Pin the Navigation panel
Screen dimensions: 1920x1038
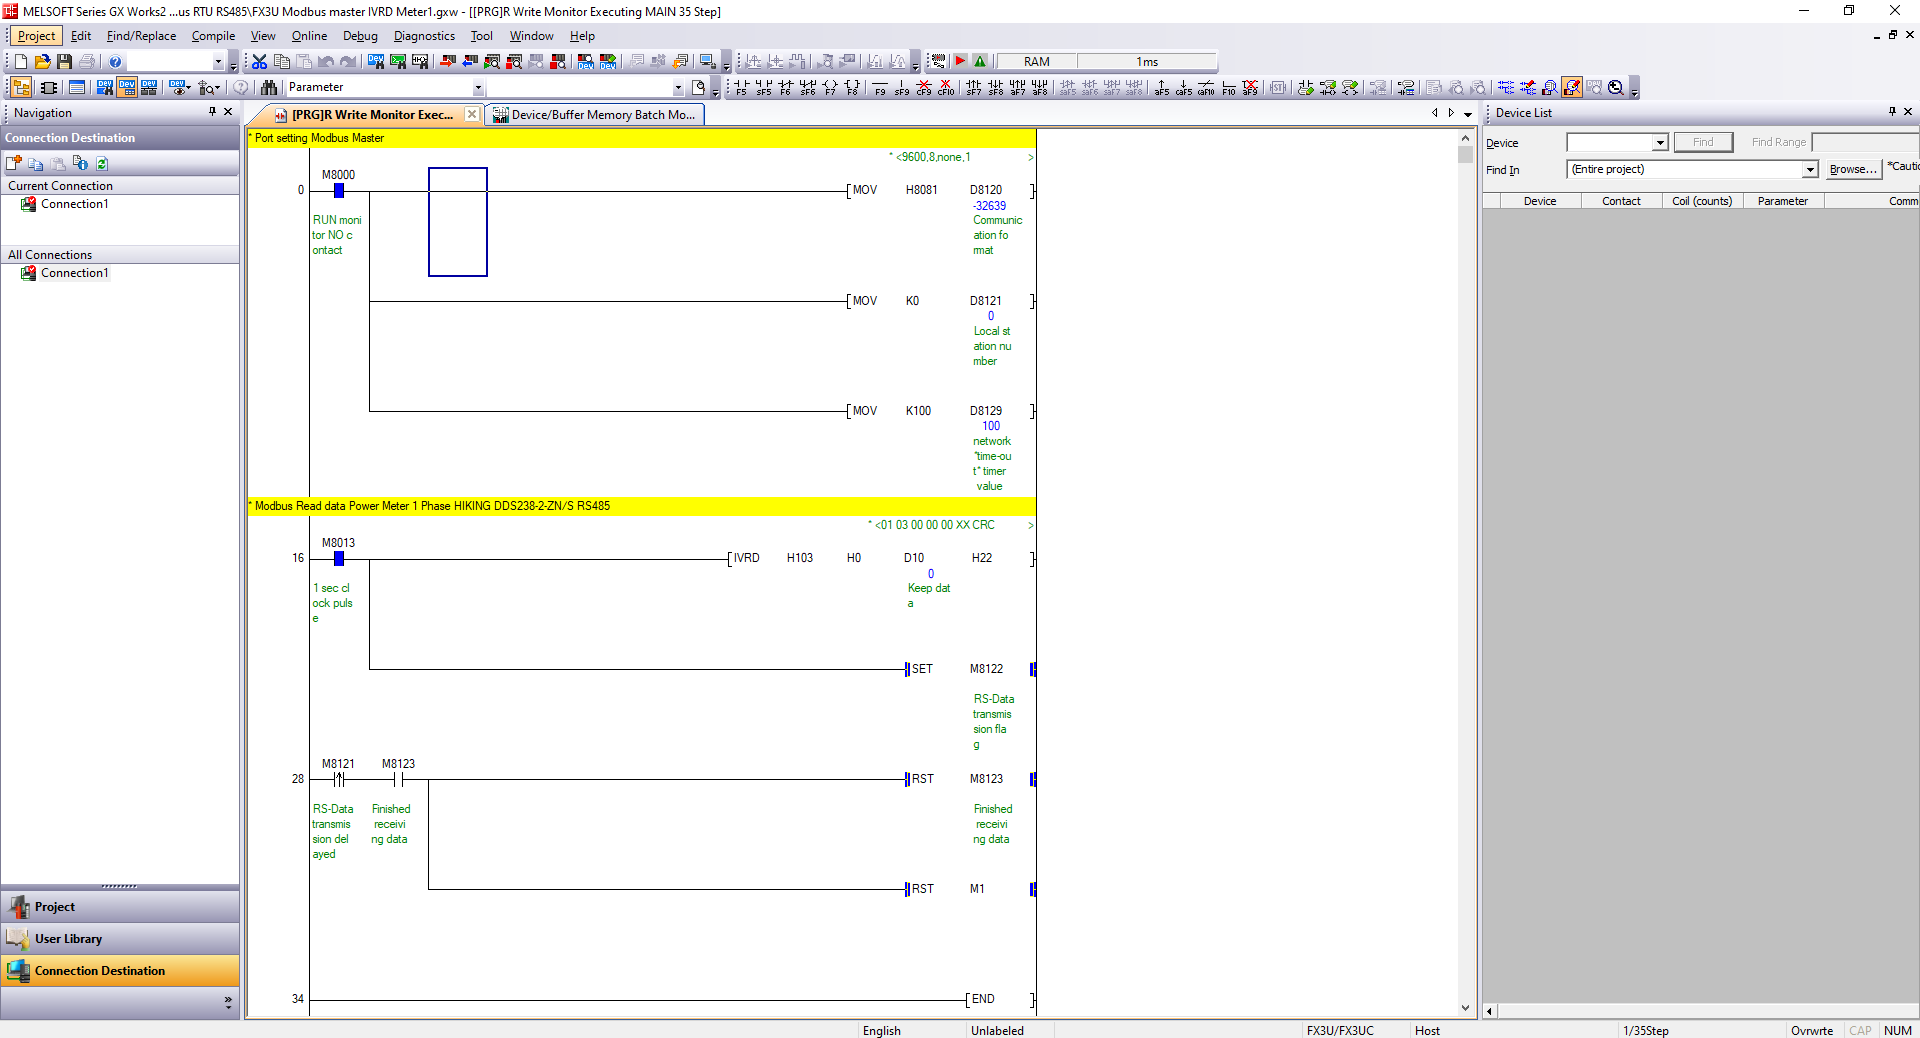click(212, 112)
